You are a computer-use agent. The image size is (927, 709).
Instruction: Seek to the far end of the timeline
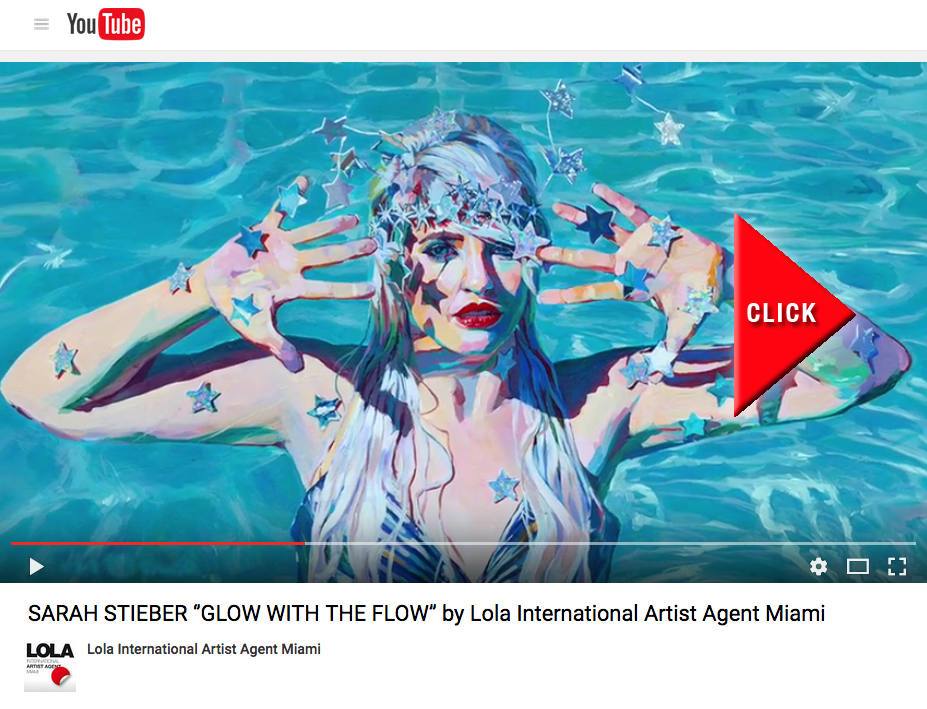tap(914, 543)
